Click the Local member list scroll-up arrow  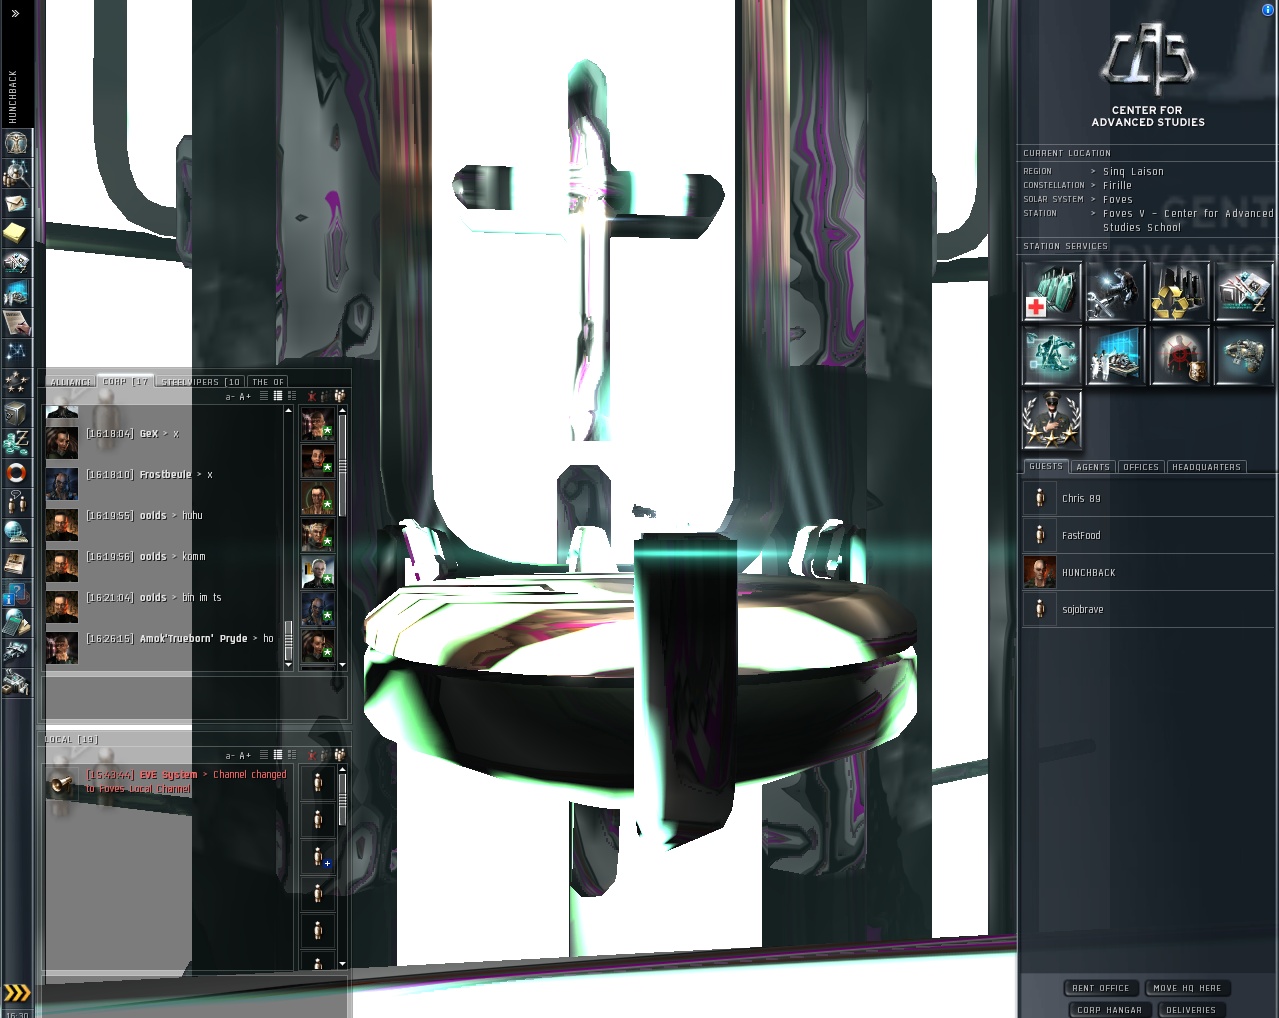click(x=343, y=769)
